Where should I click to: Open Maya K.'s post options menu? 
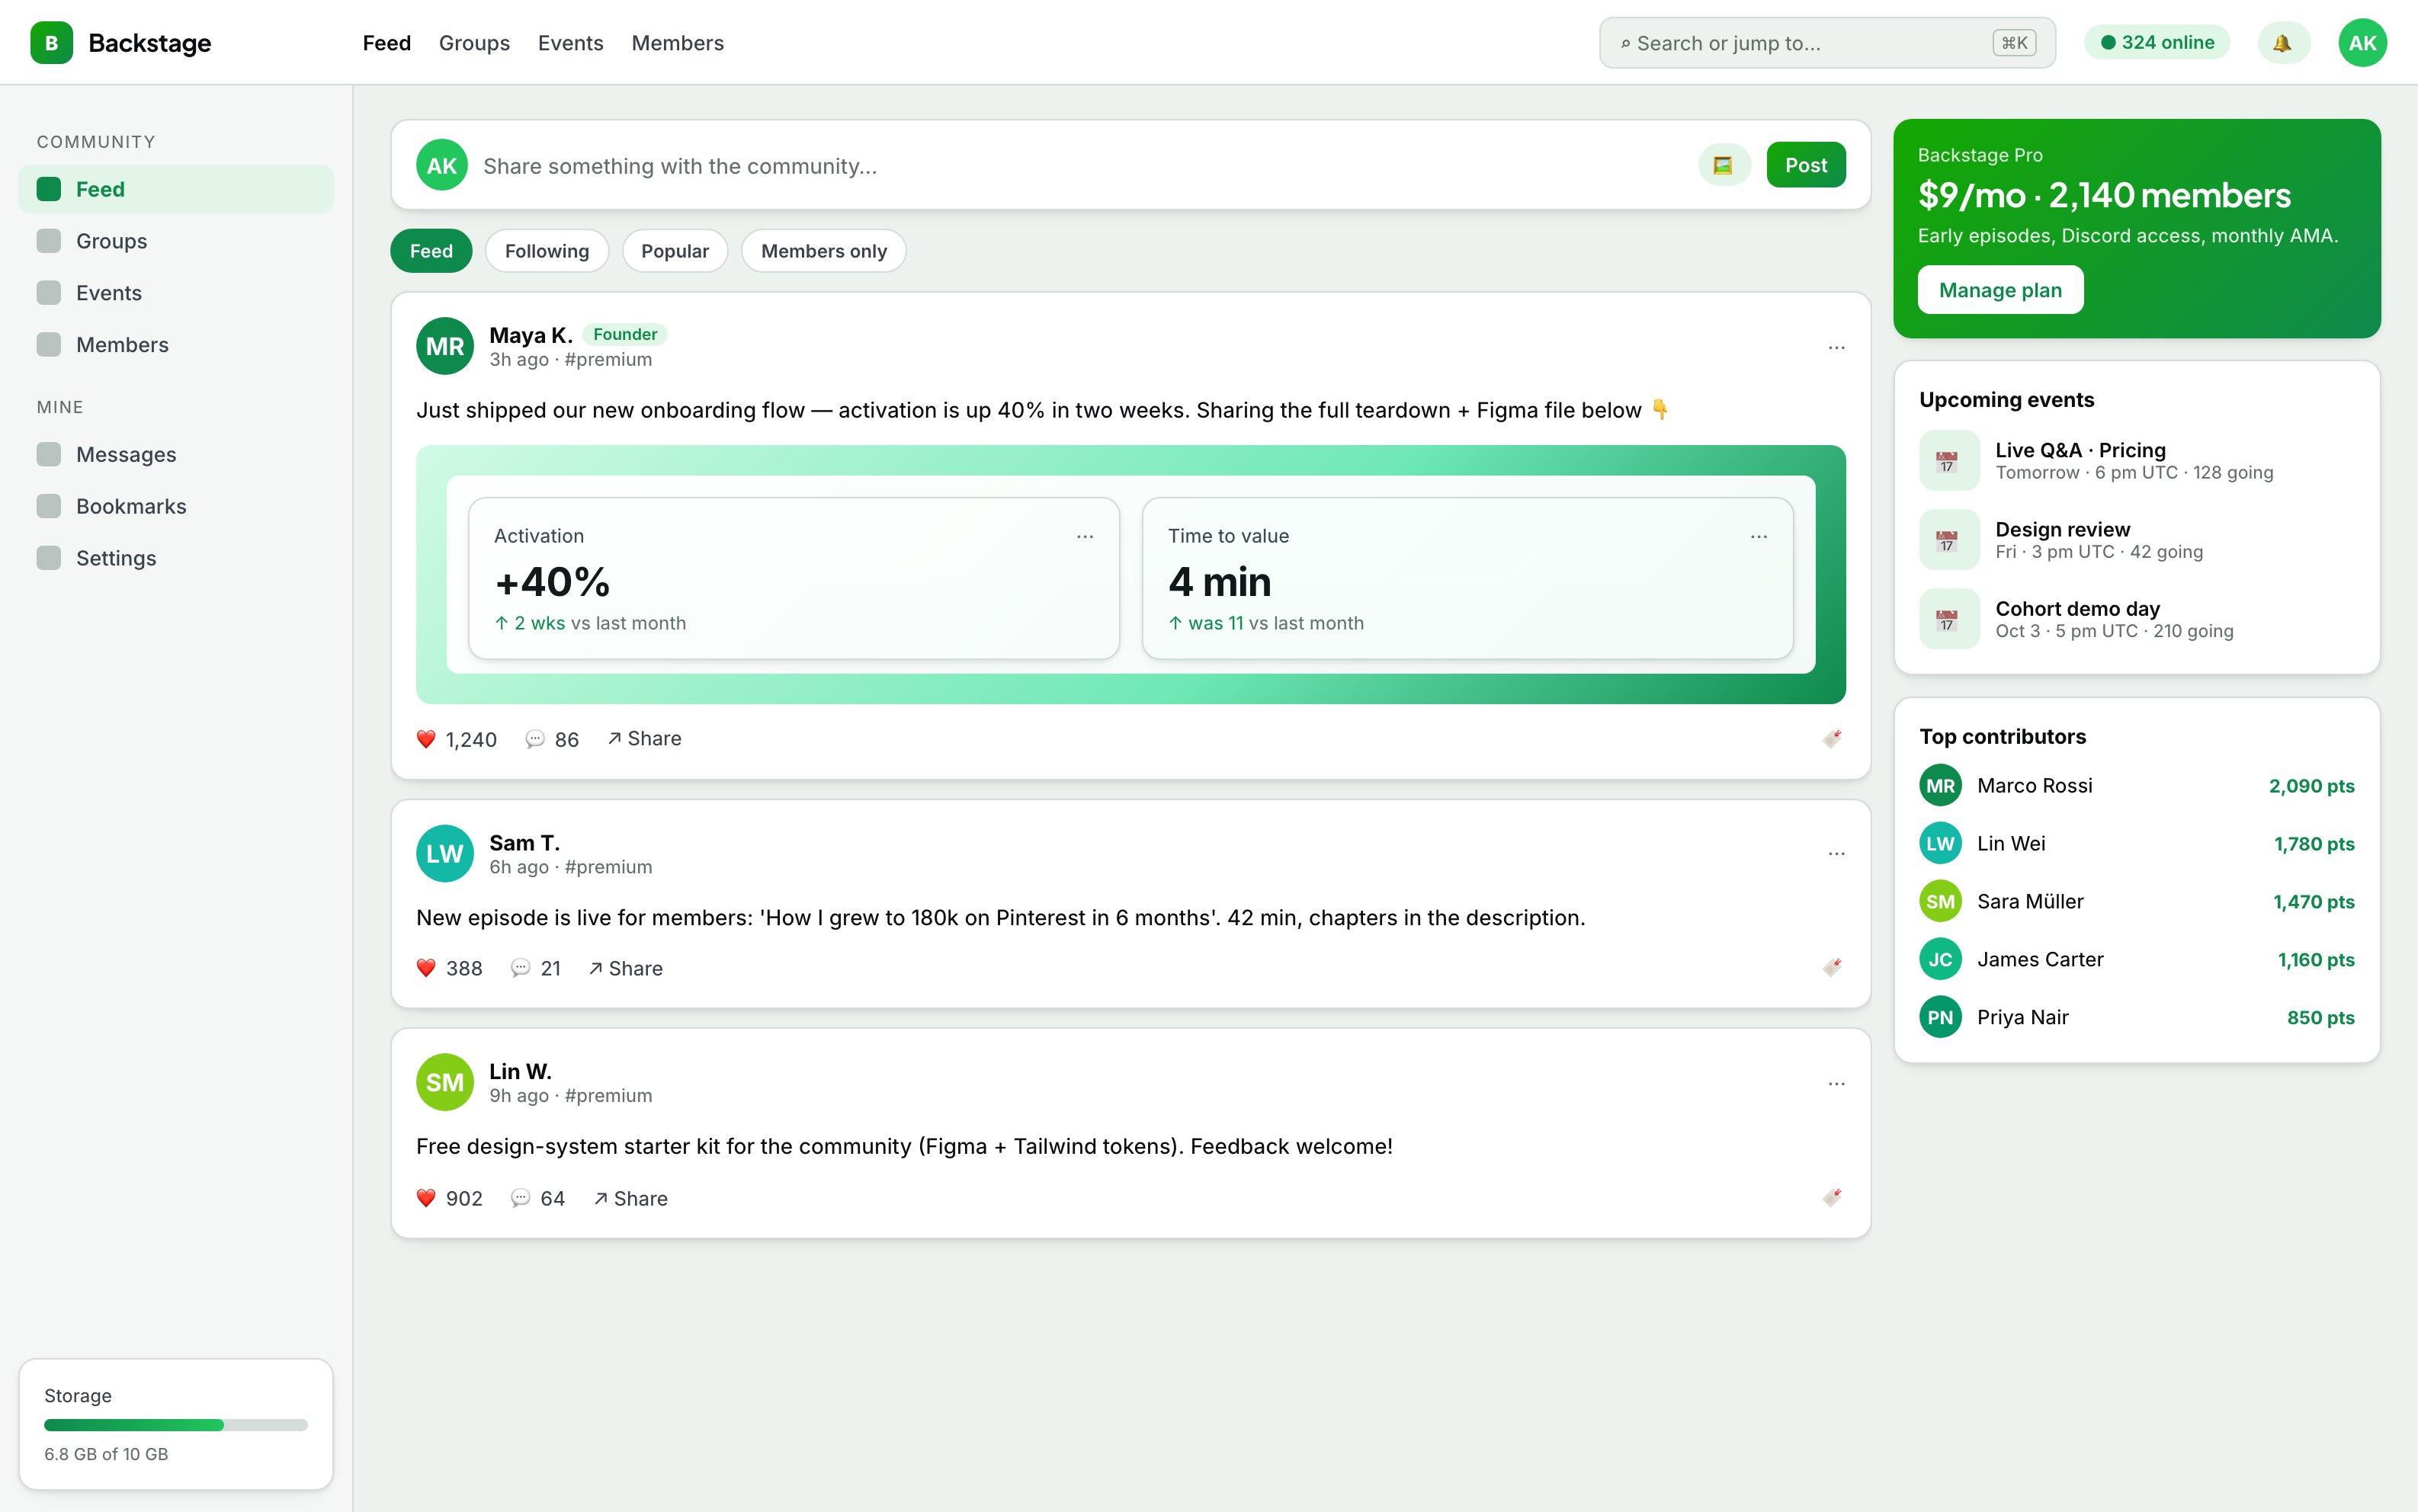point(1836,347)
